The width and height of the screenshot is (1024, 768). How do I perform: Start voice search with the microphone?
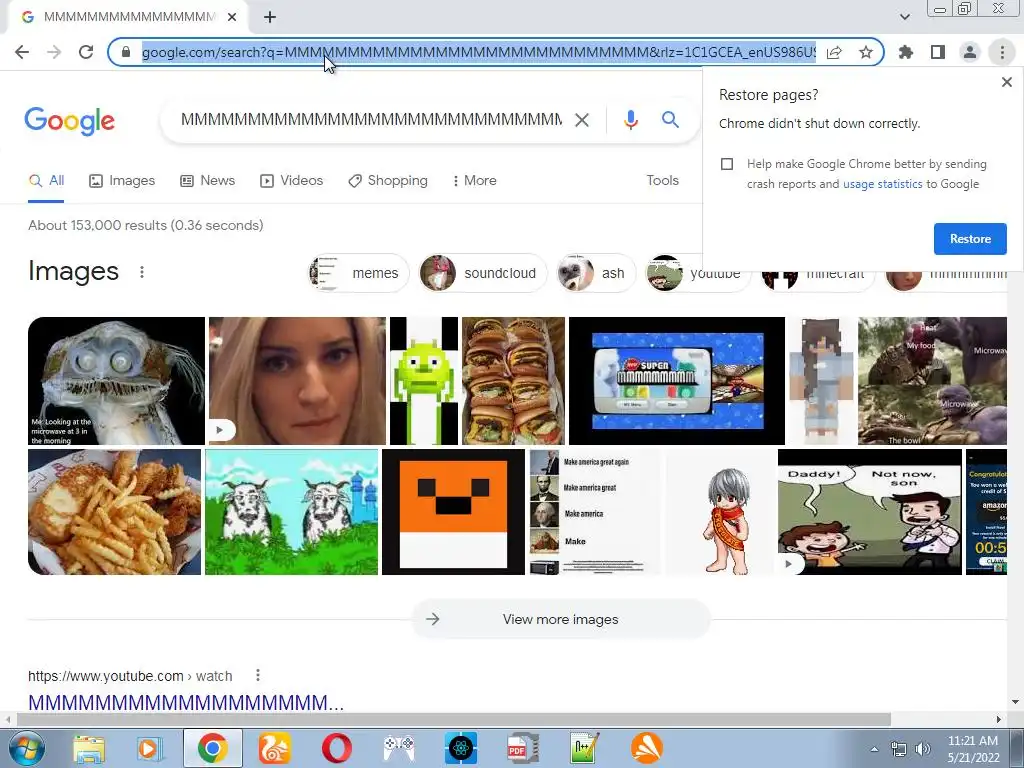click(x=630, y=120)
